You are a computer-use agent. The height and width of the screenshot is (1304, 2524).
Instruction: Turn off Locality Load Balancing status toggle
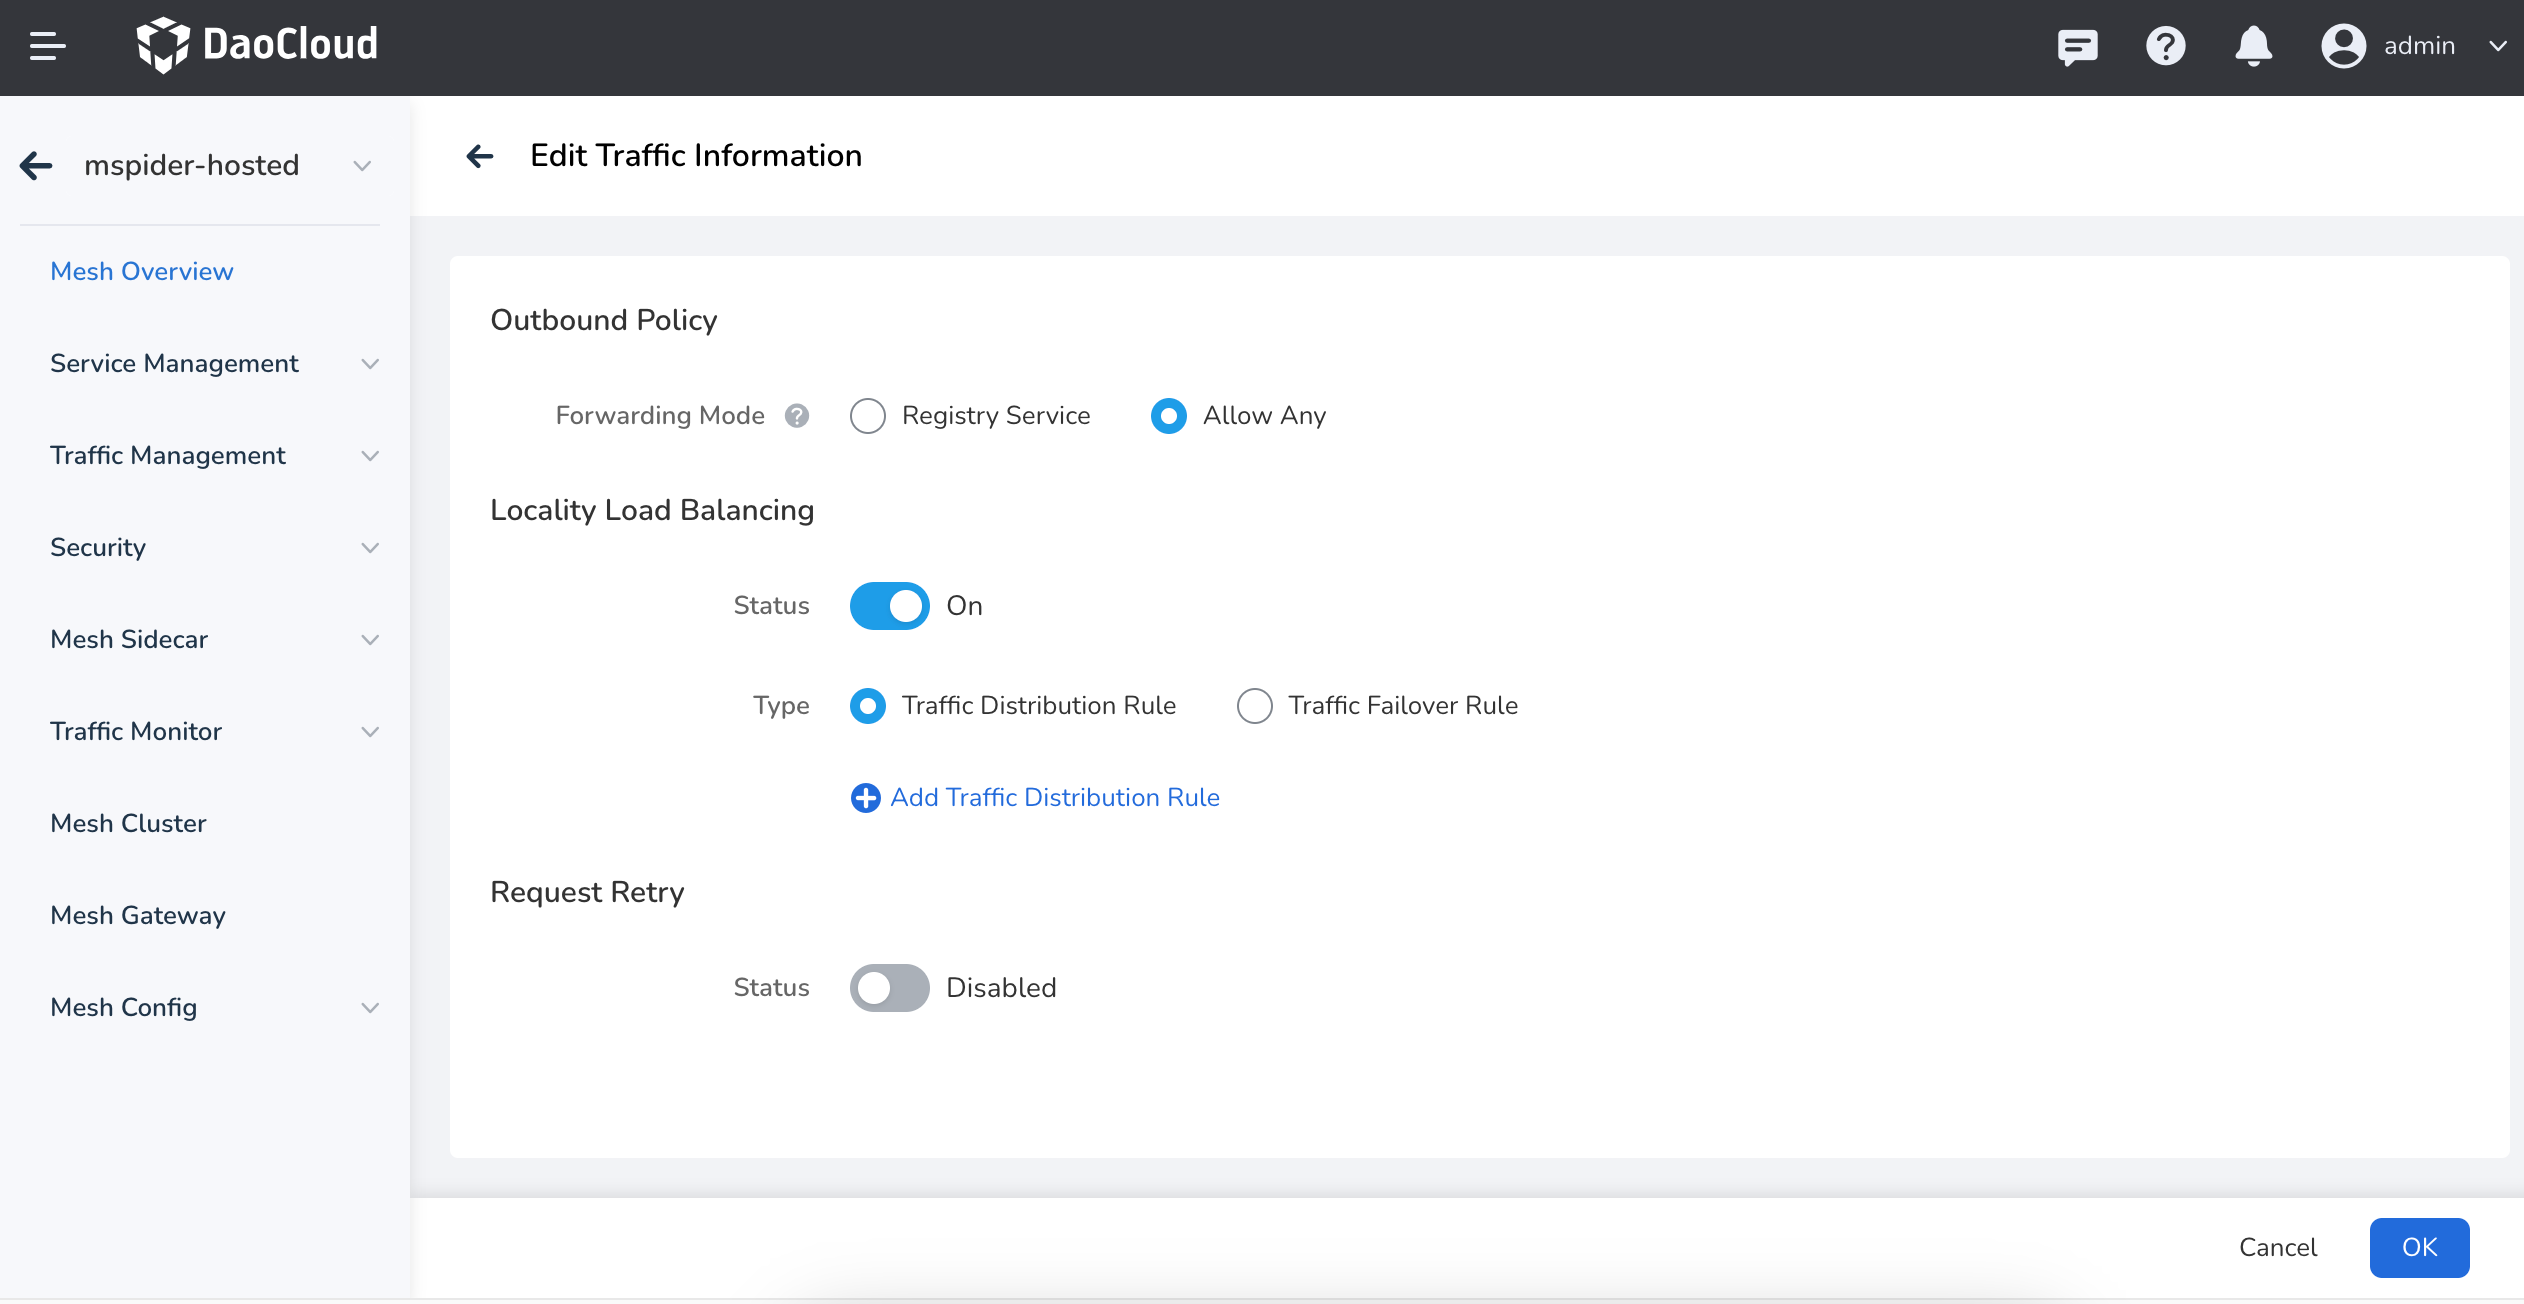point(889,606)
